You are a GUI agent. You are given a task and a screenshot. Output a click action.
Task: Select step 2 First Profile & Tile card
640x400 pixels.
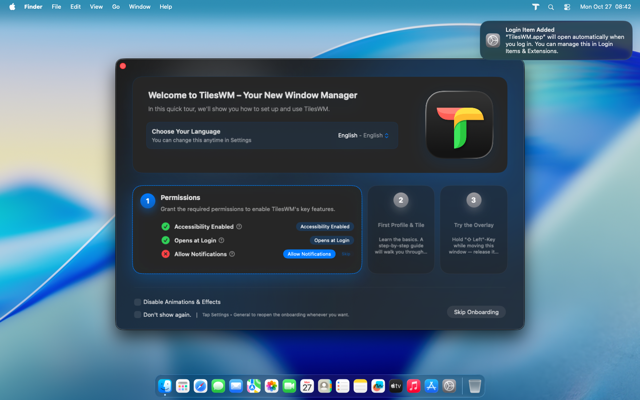[401, 229]
